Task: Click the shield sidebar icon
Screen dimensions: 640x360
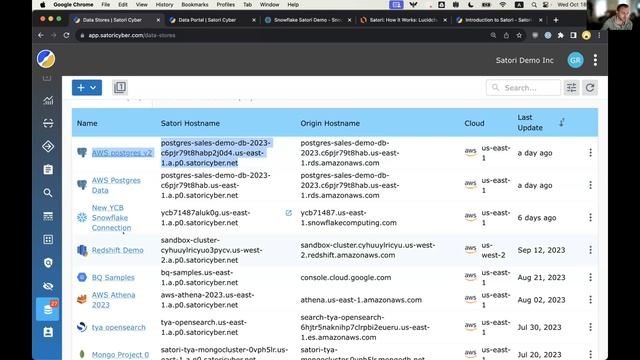Action: tap(48, 262)
